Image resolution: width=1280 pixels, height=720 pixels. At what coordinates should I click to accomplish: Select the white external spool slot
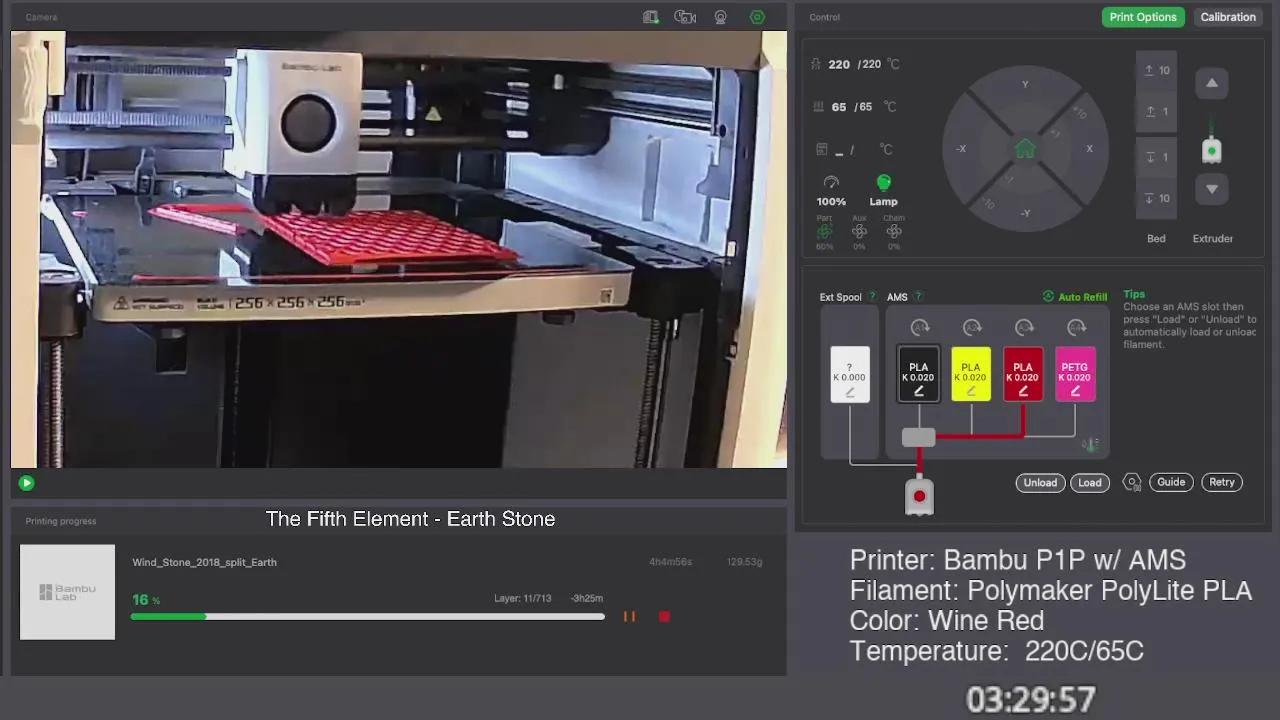tap(850, 375)
